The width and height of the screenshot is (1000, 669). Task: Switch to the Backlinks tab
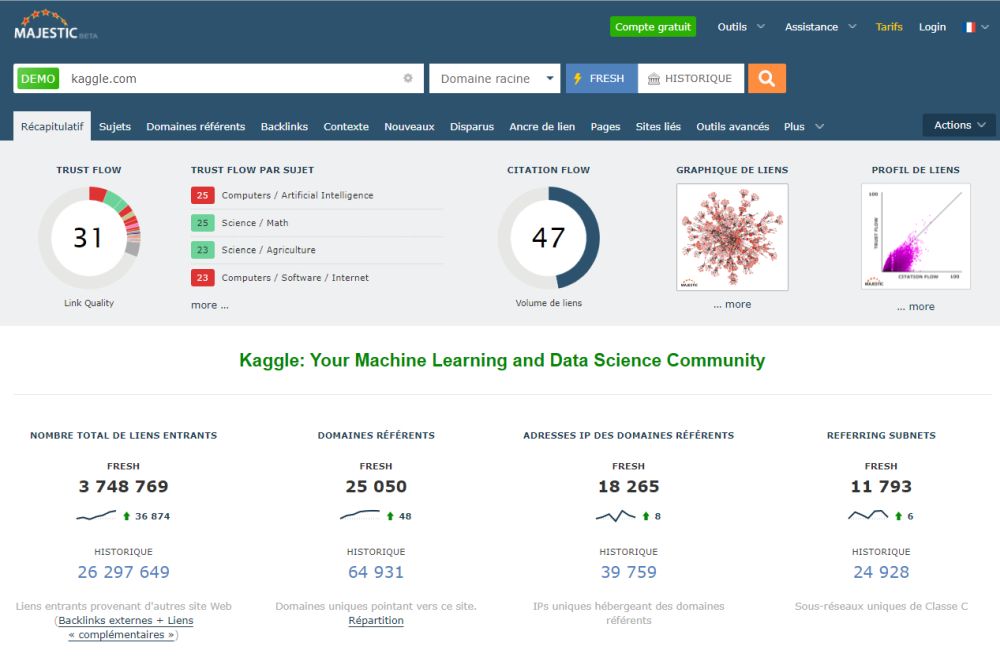284,126
